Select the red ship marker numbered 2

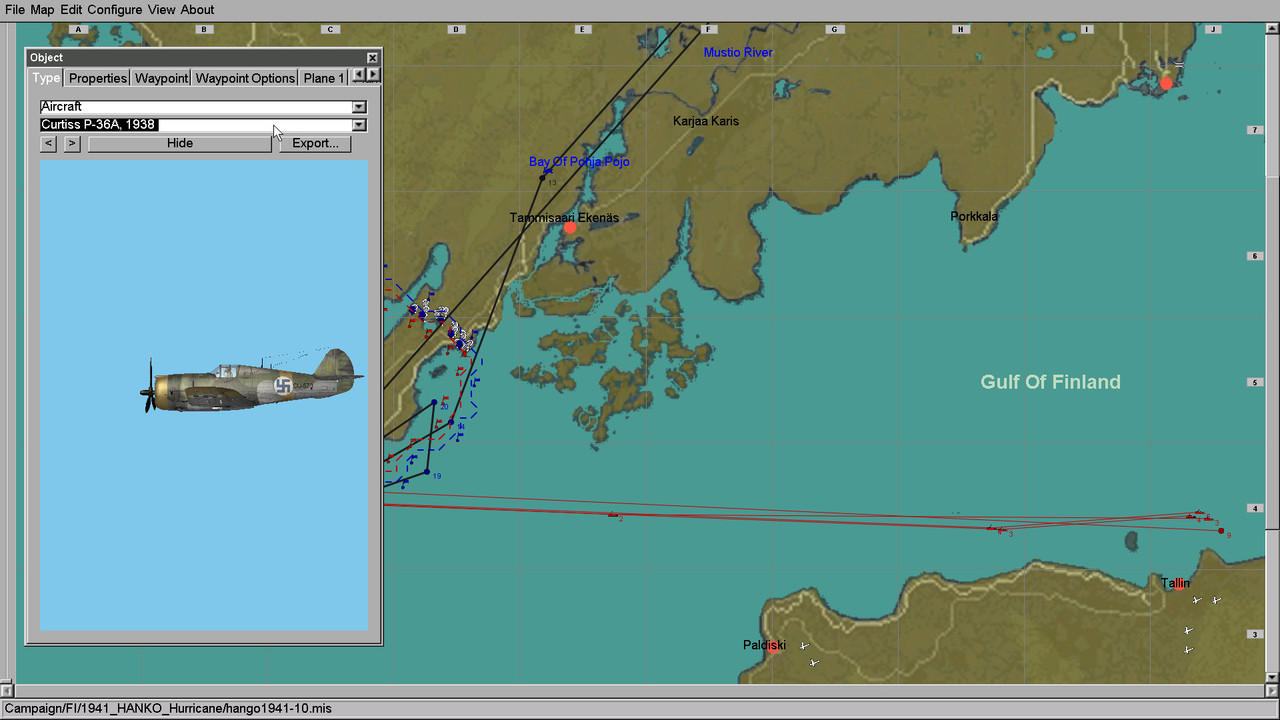pyautogui.click(x=613, y=515)
